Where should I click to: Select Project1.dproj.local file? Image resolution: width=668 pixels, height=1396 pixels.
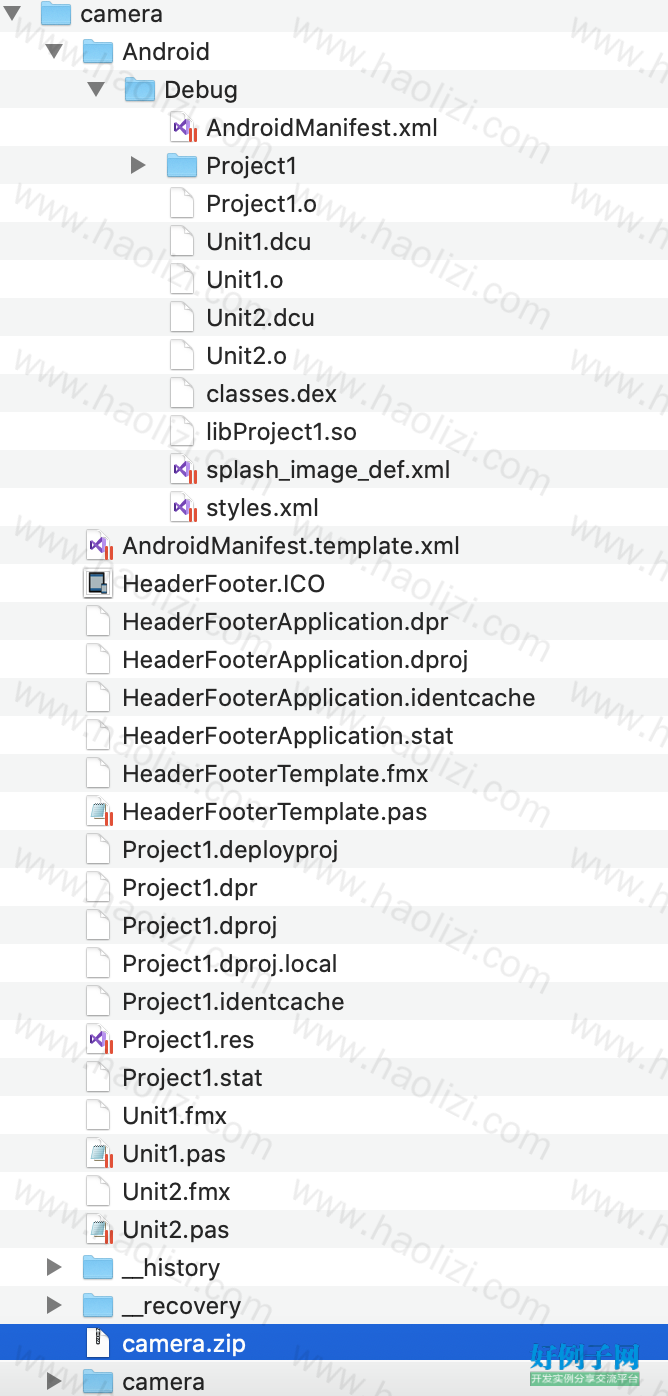pyautogui.click(x=229, y=964)
